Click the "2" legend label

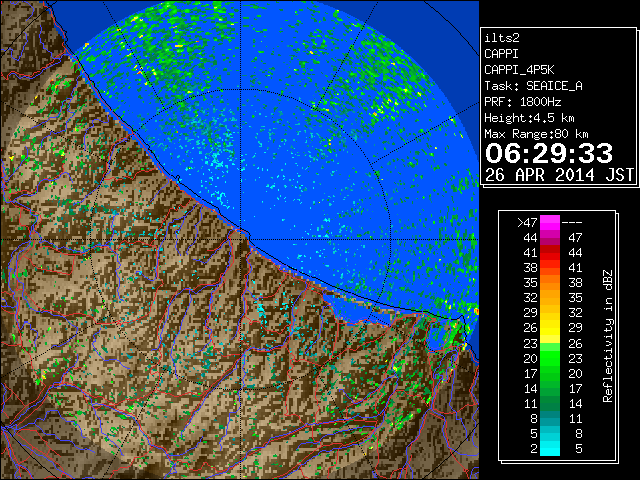pos(534,449)
